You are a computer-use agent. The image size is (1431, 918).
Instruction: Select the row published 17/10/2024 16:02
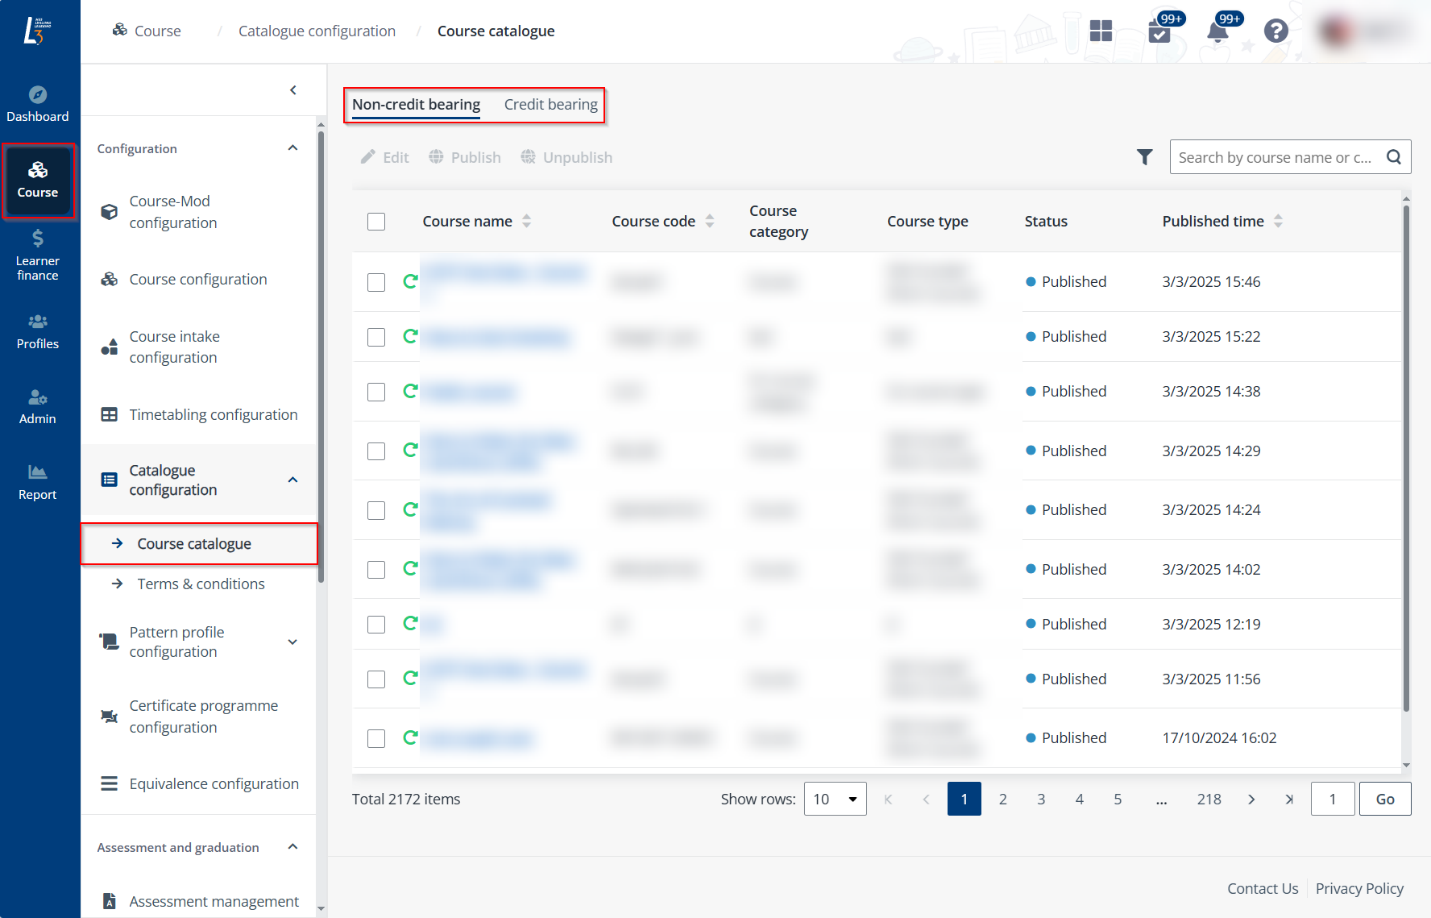[376, 739]
